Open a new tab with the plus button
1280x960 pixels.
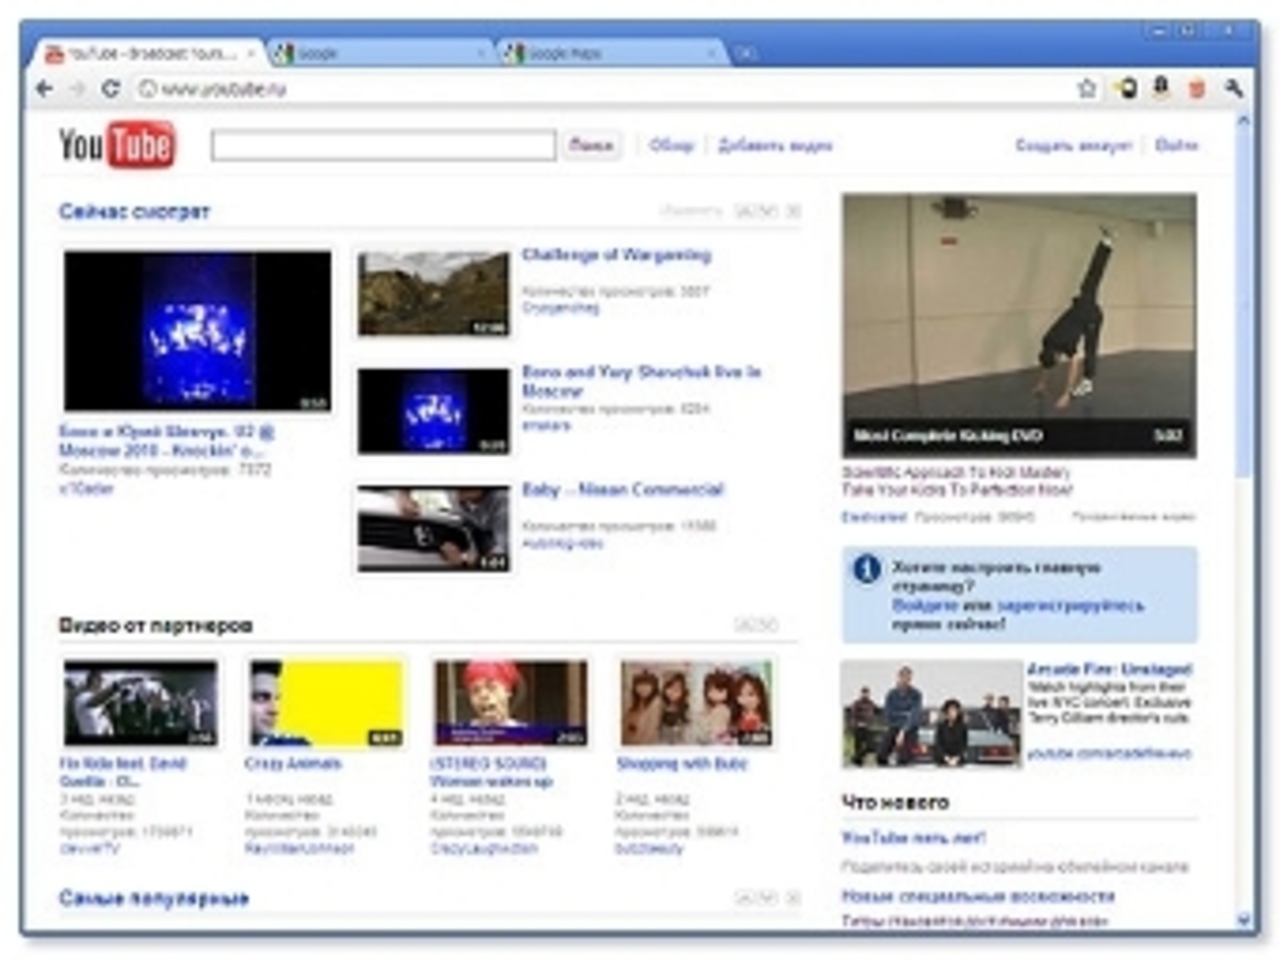pyautogui.click(x=746, y=53)
